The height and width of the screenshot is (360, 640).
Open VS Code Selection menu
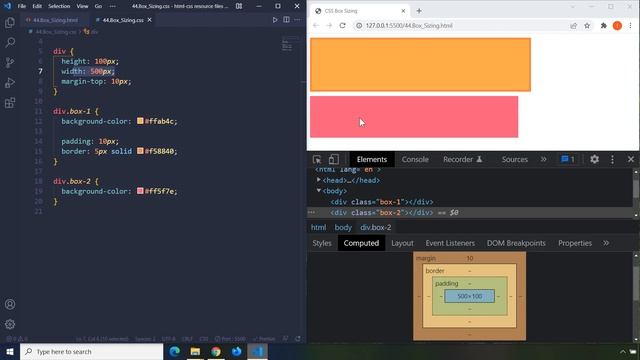click(59, 6)
